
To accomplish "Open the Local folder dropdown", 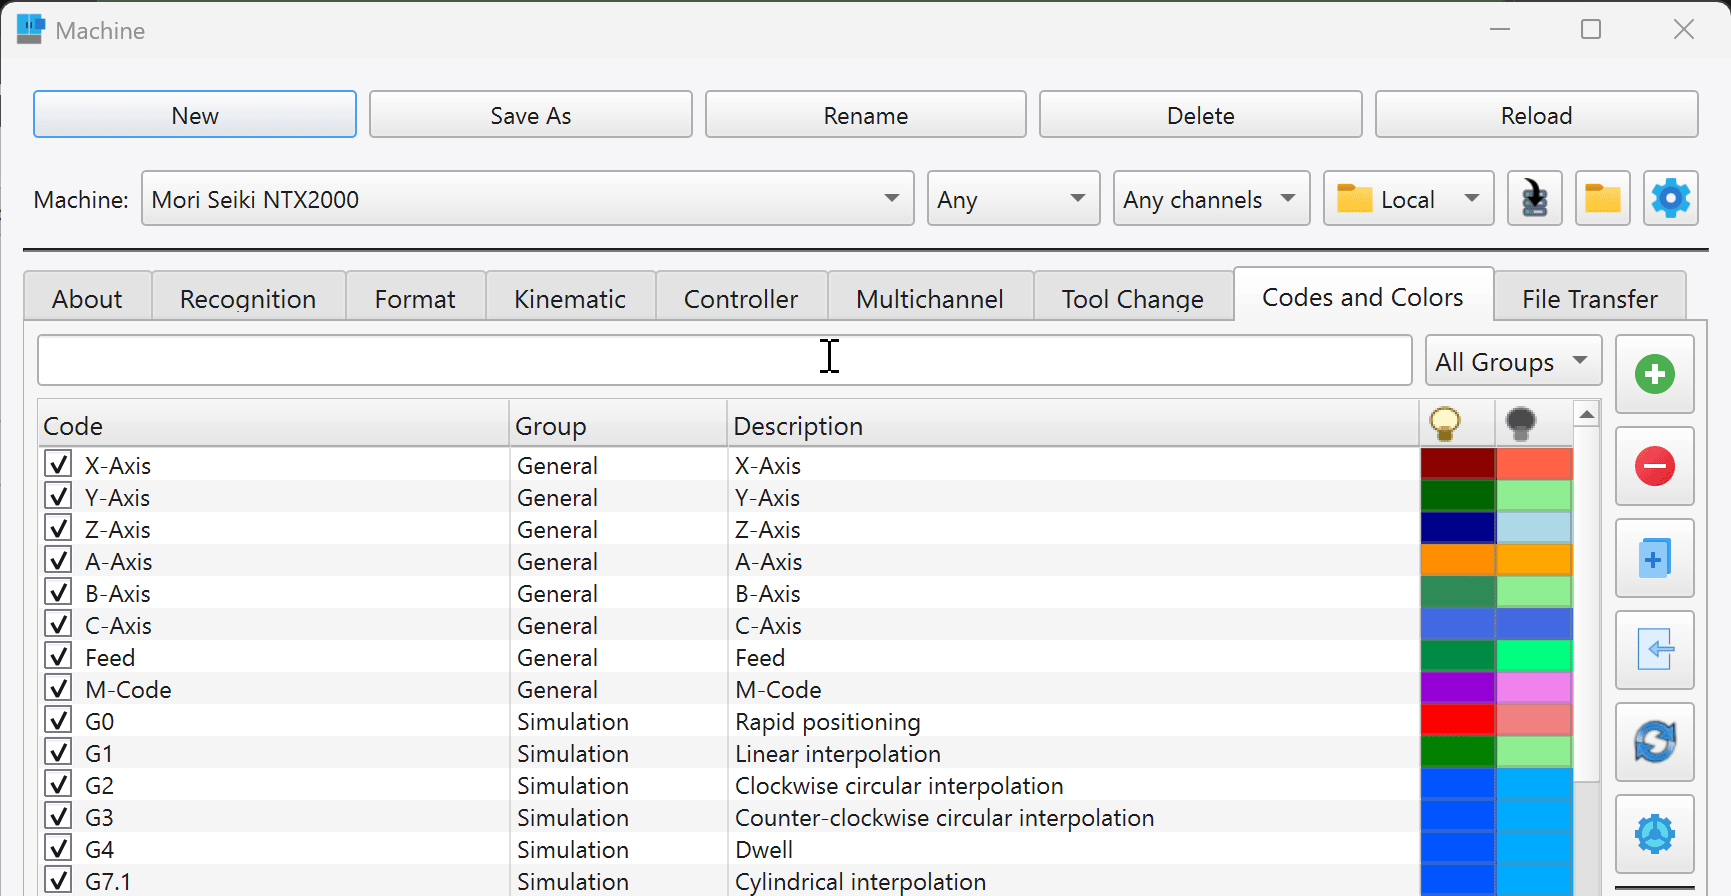I will click(1408, 198).
